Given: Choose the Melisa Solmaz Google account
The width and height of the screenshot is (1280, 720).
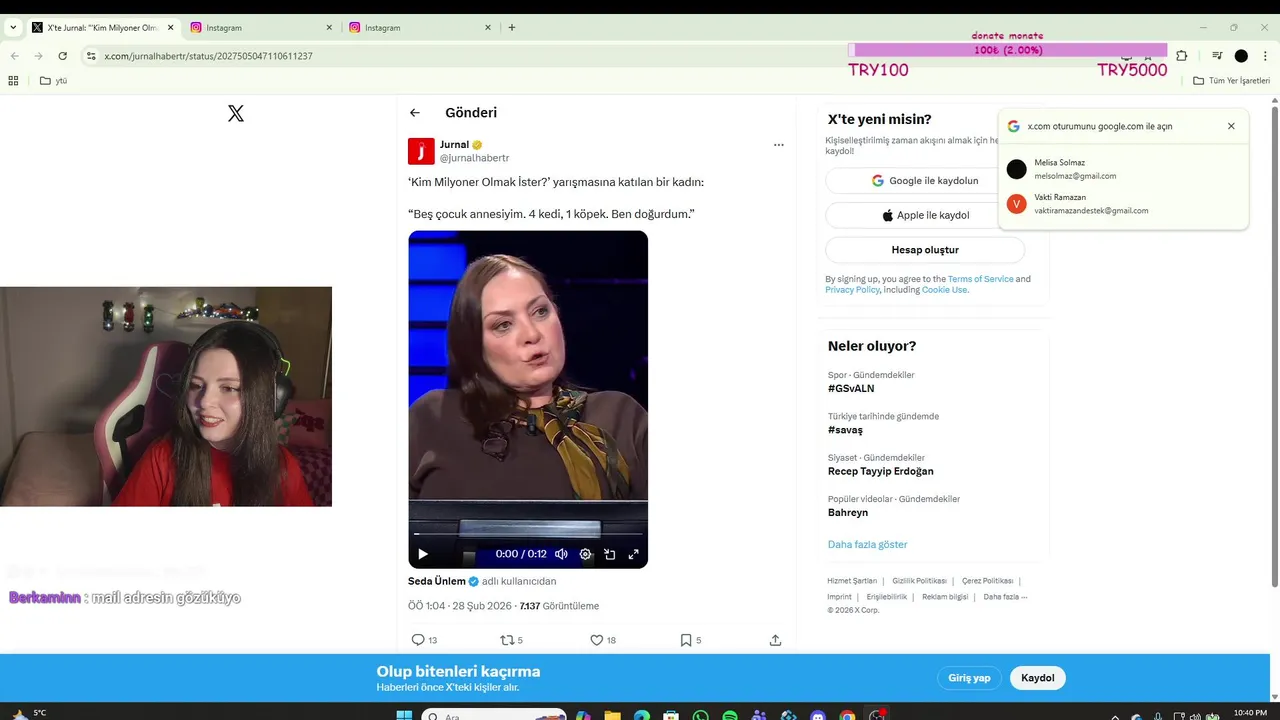Looking at the screenshot, I should [x=1123, y=169].
